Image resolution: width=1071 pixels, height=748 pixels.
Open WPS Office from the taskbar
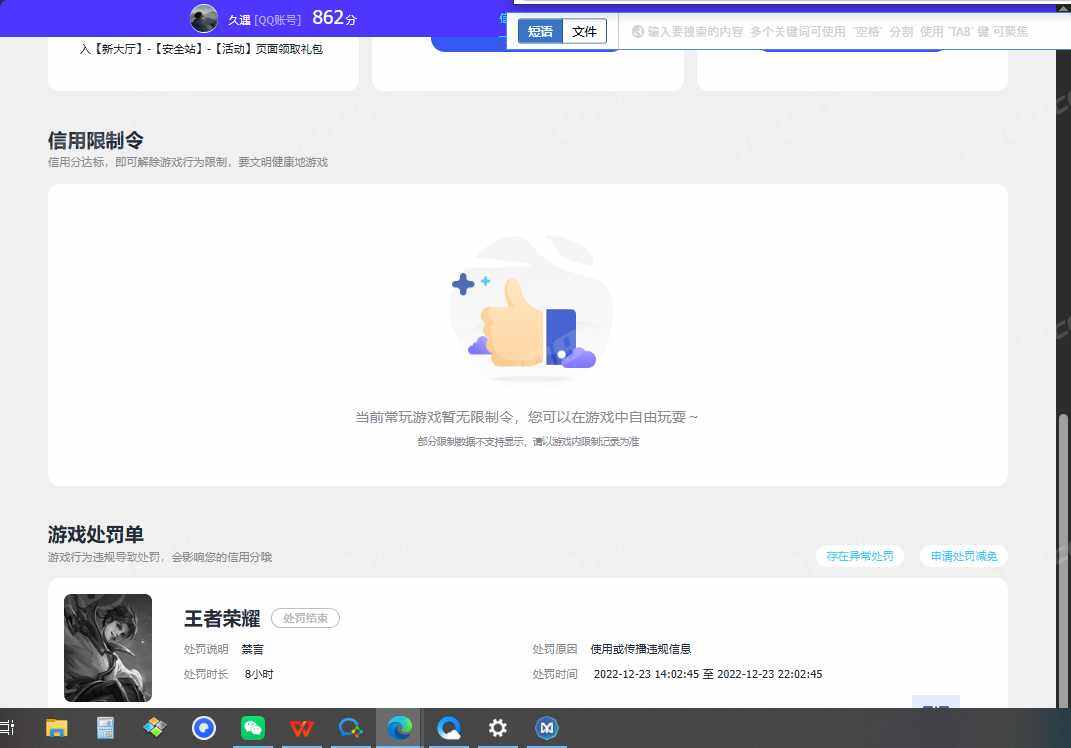301,728
